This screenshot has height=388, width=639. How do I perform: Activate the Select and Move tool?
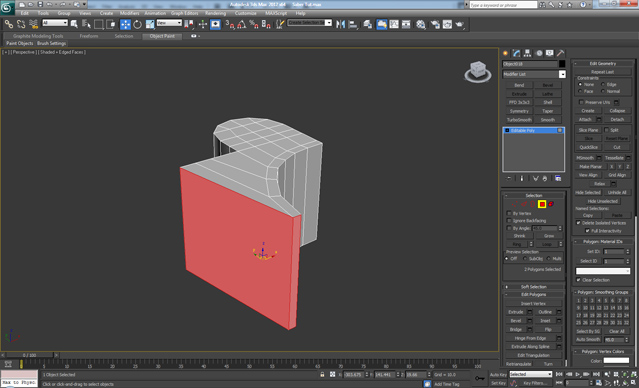click(126, 24)
